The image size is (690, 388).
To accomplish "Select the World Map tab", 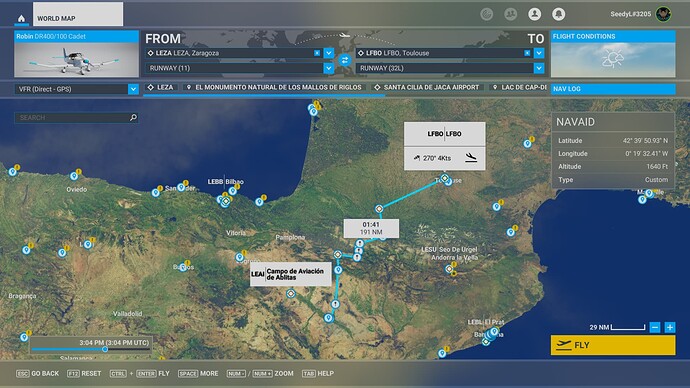I will click(78, 14).
